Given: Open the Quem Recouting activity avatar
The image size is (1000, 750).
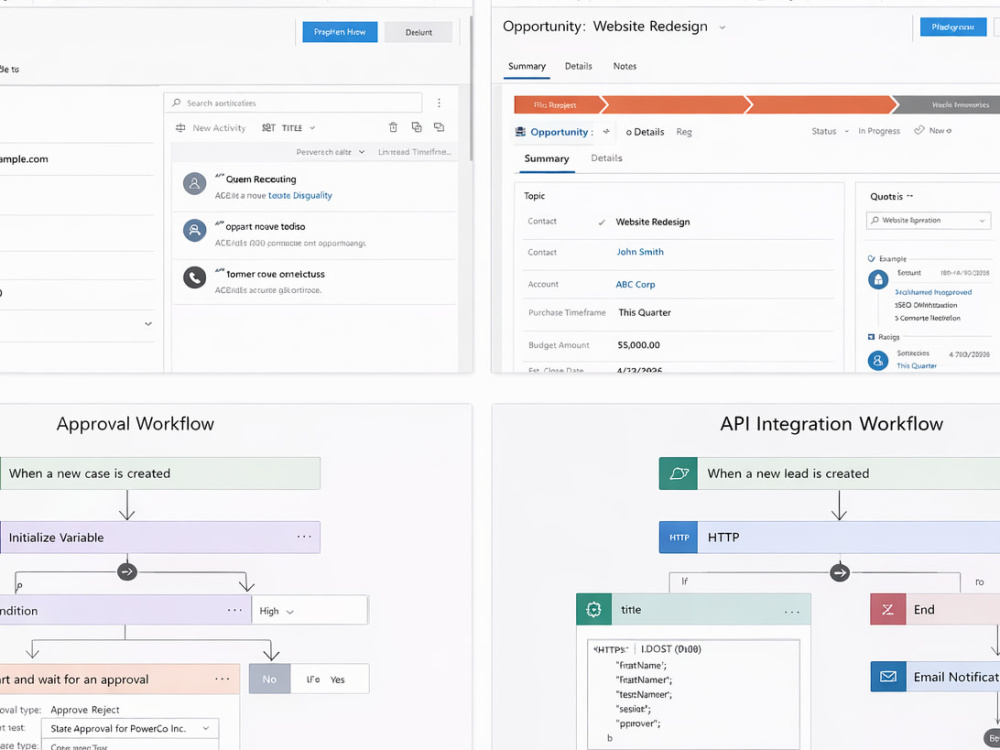Looking at the screenshot, I should pos(195,184).
